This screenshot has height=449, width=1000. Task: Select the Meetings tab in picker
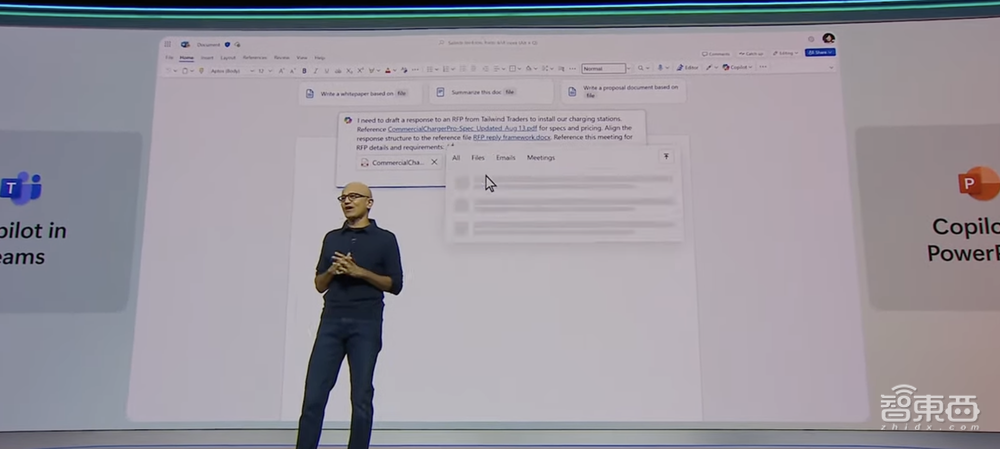[x=540, y=158]
